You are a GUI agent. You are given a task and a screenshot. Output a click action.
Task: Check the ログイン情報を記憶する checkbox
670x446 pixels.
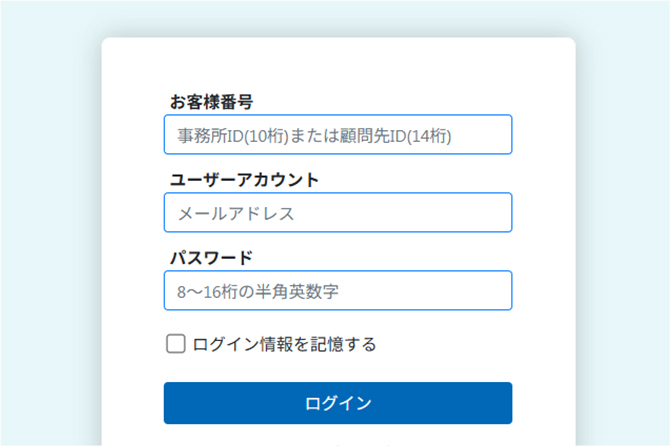[x=176, y=344]
